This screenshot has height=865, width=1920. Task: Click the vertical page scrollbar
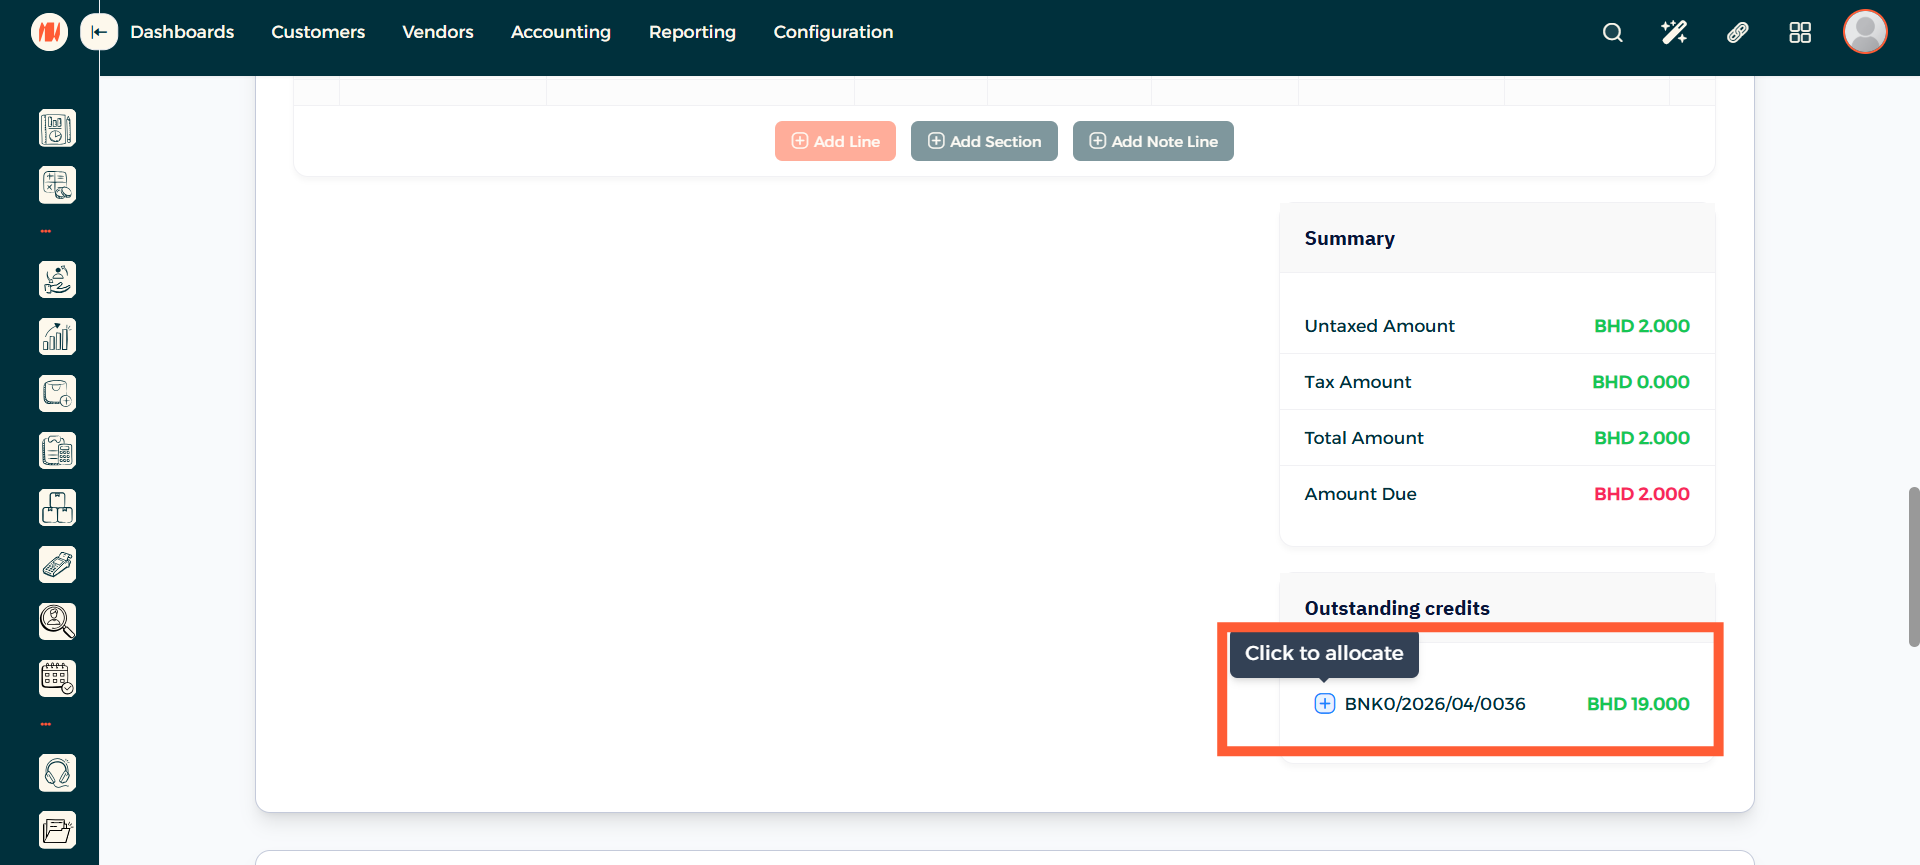[1913, 566]
